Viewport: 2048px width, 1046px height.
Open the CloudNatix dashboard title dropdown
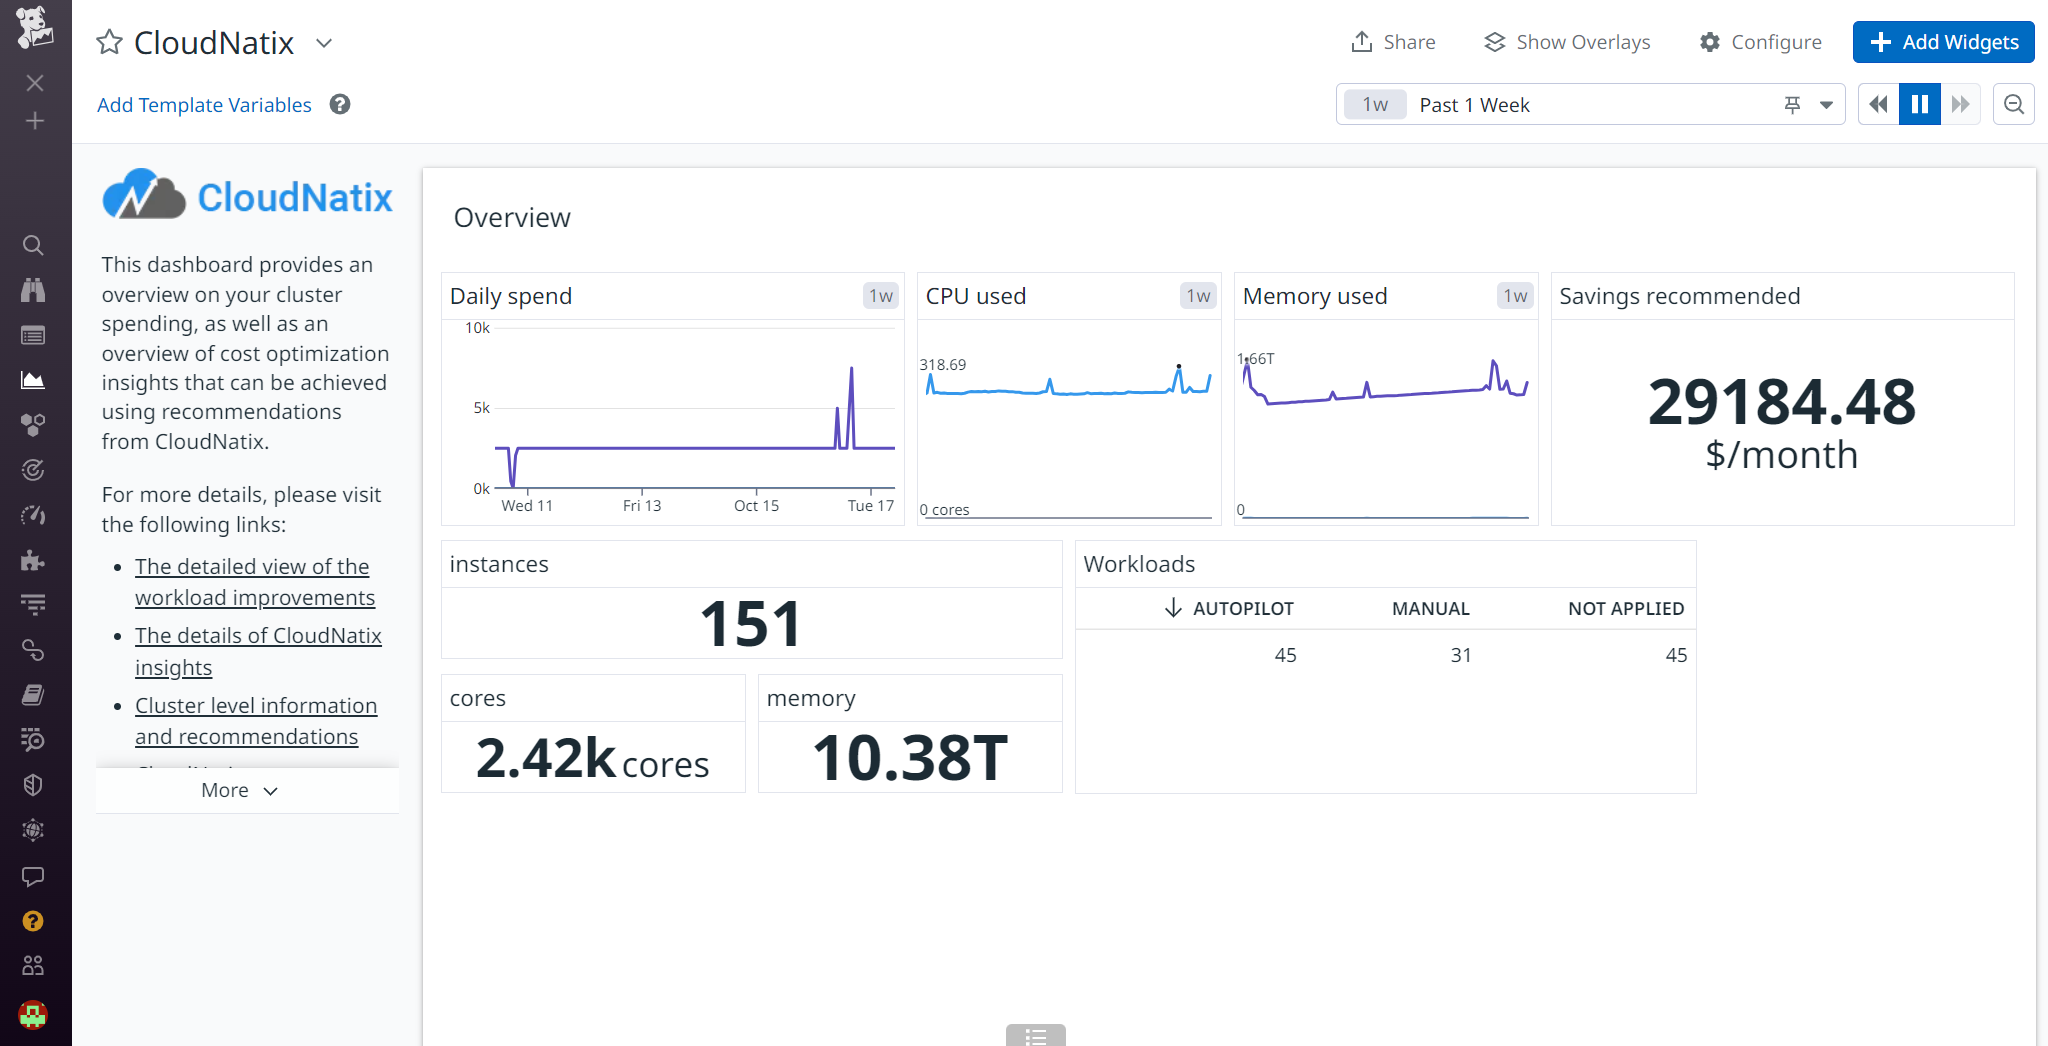[x=323, y=44]
